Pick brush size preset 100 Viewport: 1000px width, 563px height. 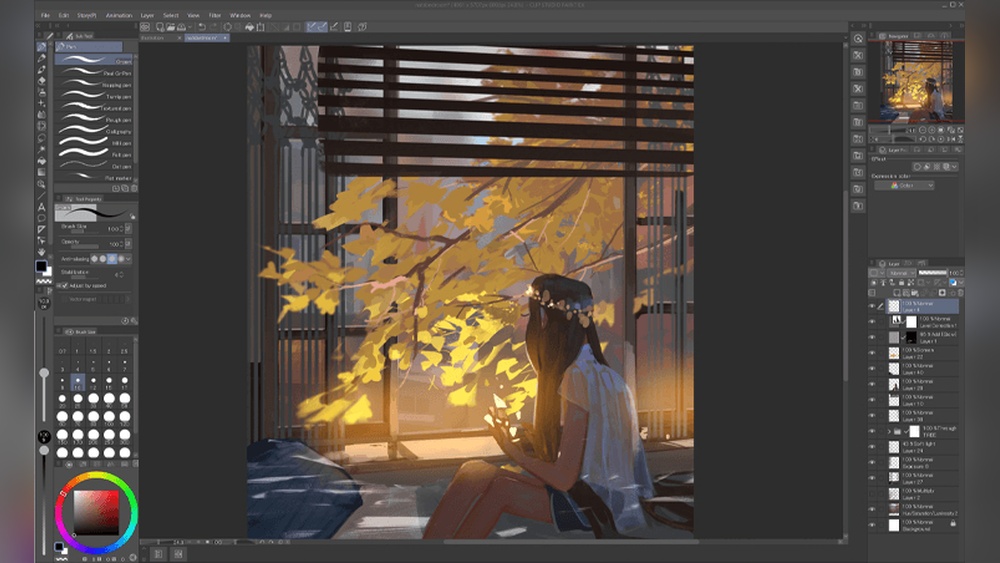coord(109,417)
